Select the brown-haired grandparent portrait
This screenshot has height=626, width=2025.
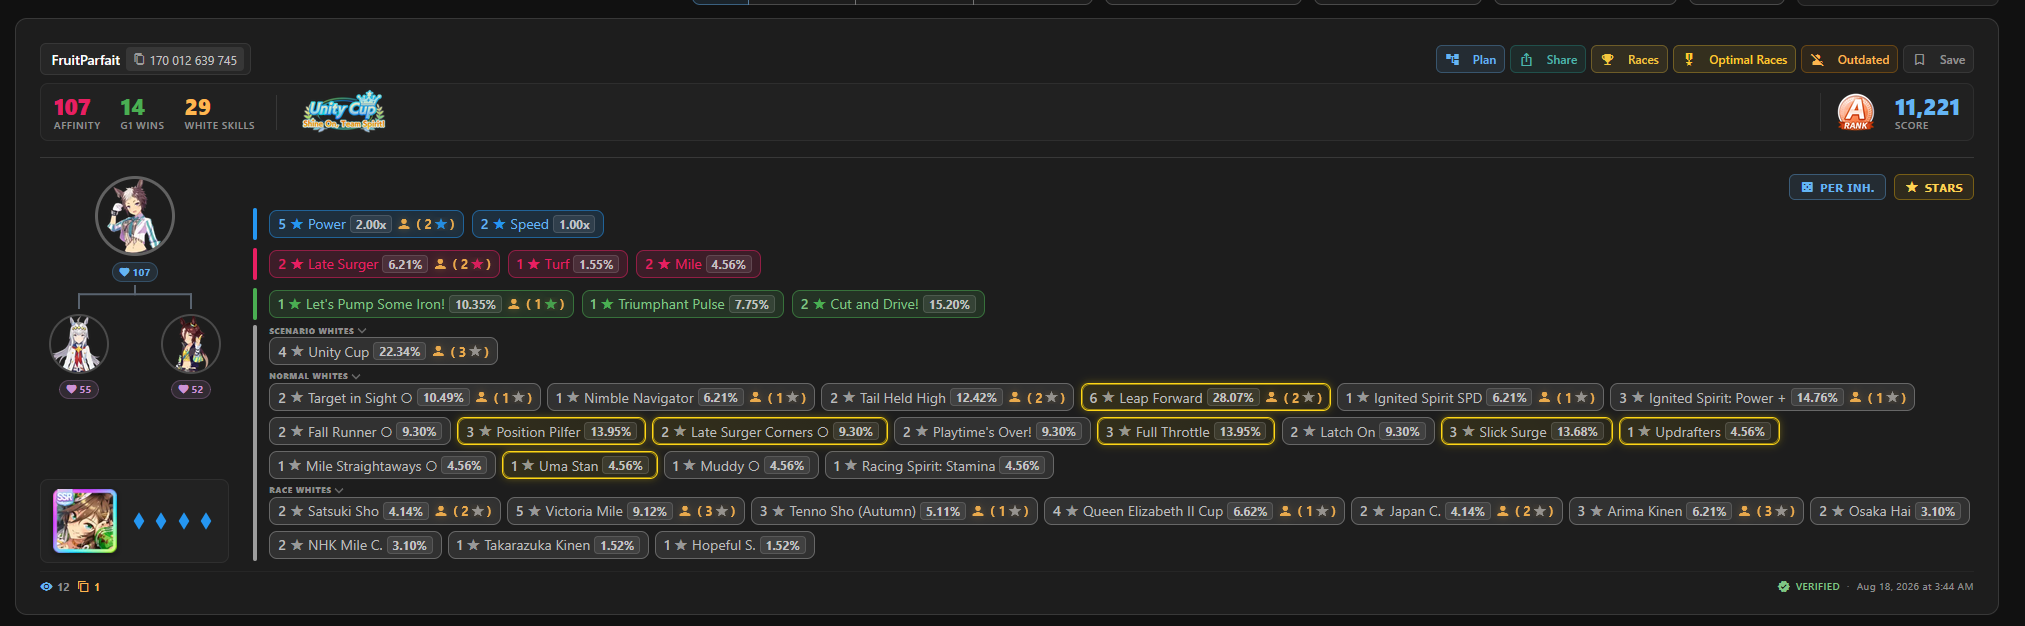tap(191, 344)
